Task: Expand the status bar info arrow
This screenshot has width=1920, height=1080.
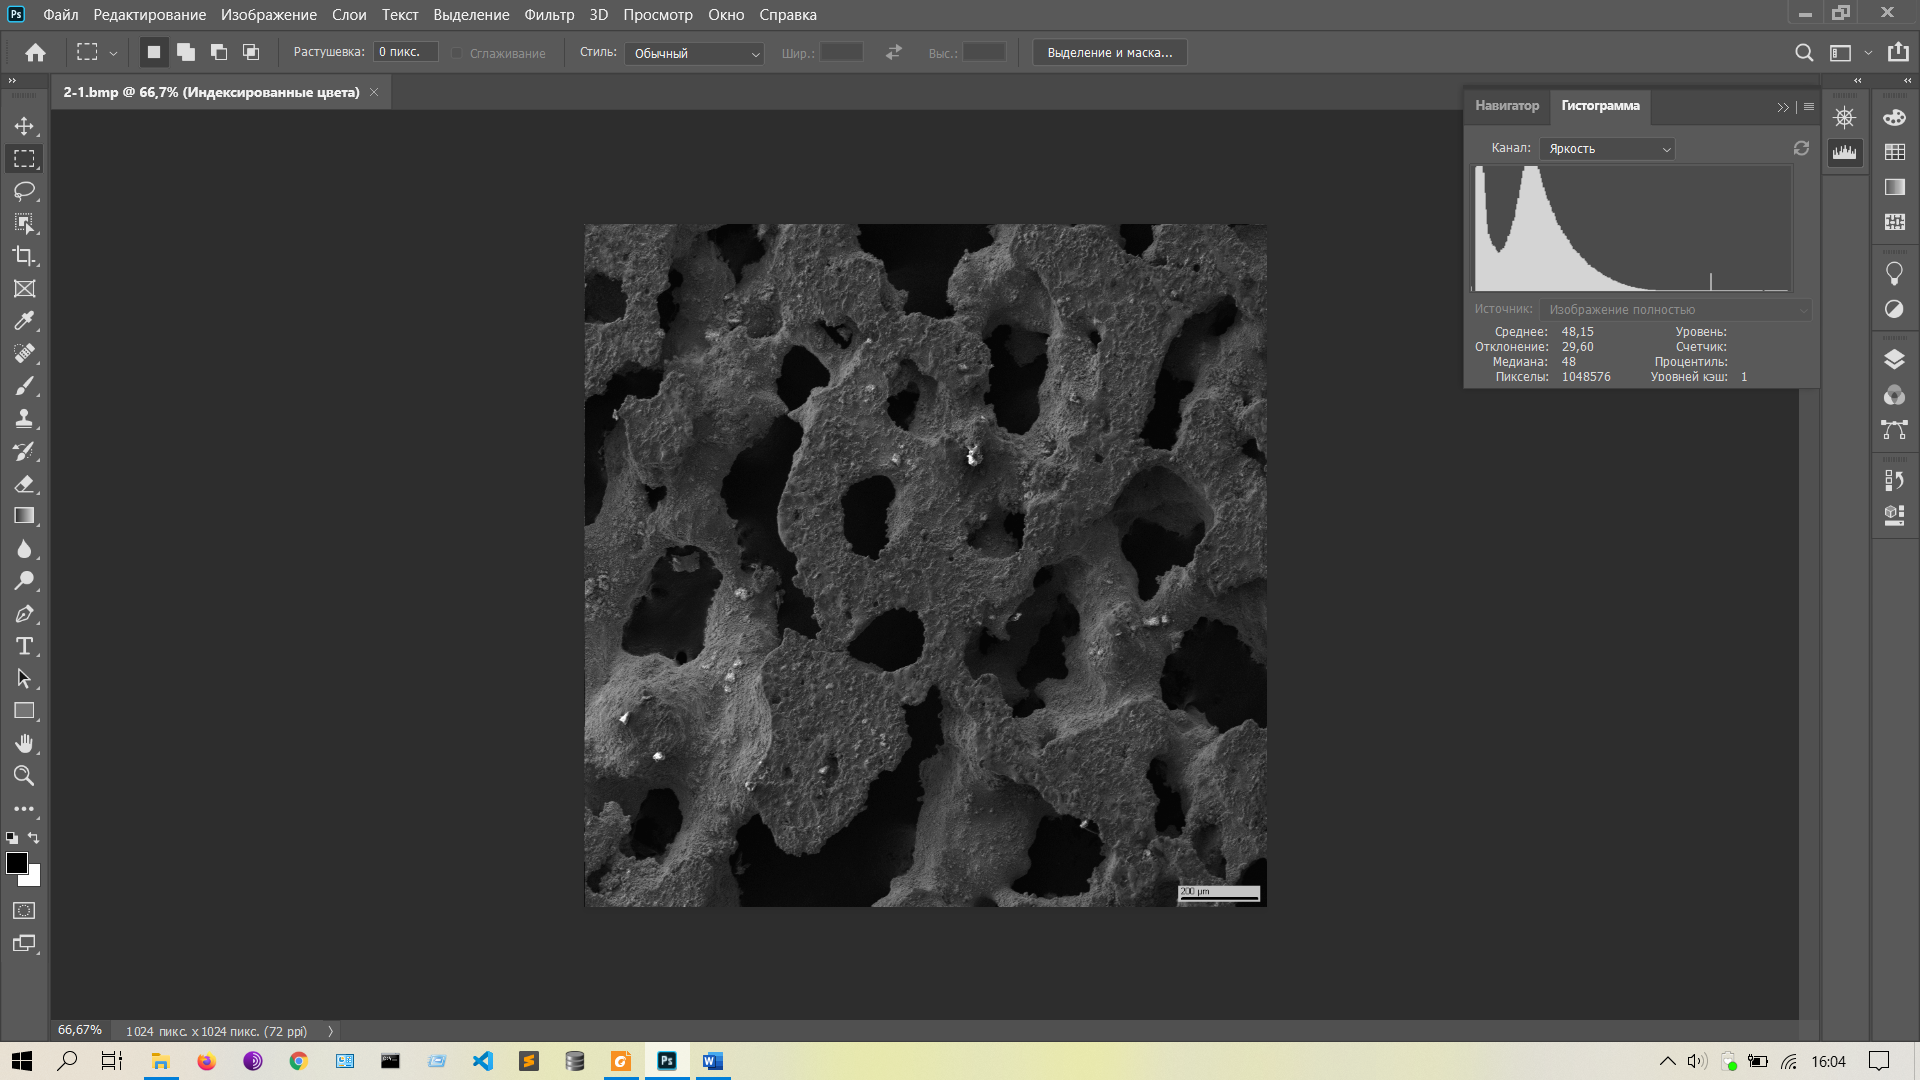Action: point(330,1031)
